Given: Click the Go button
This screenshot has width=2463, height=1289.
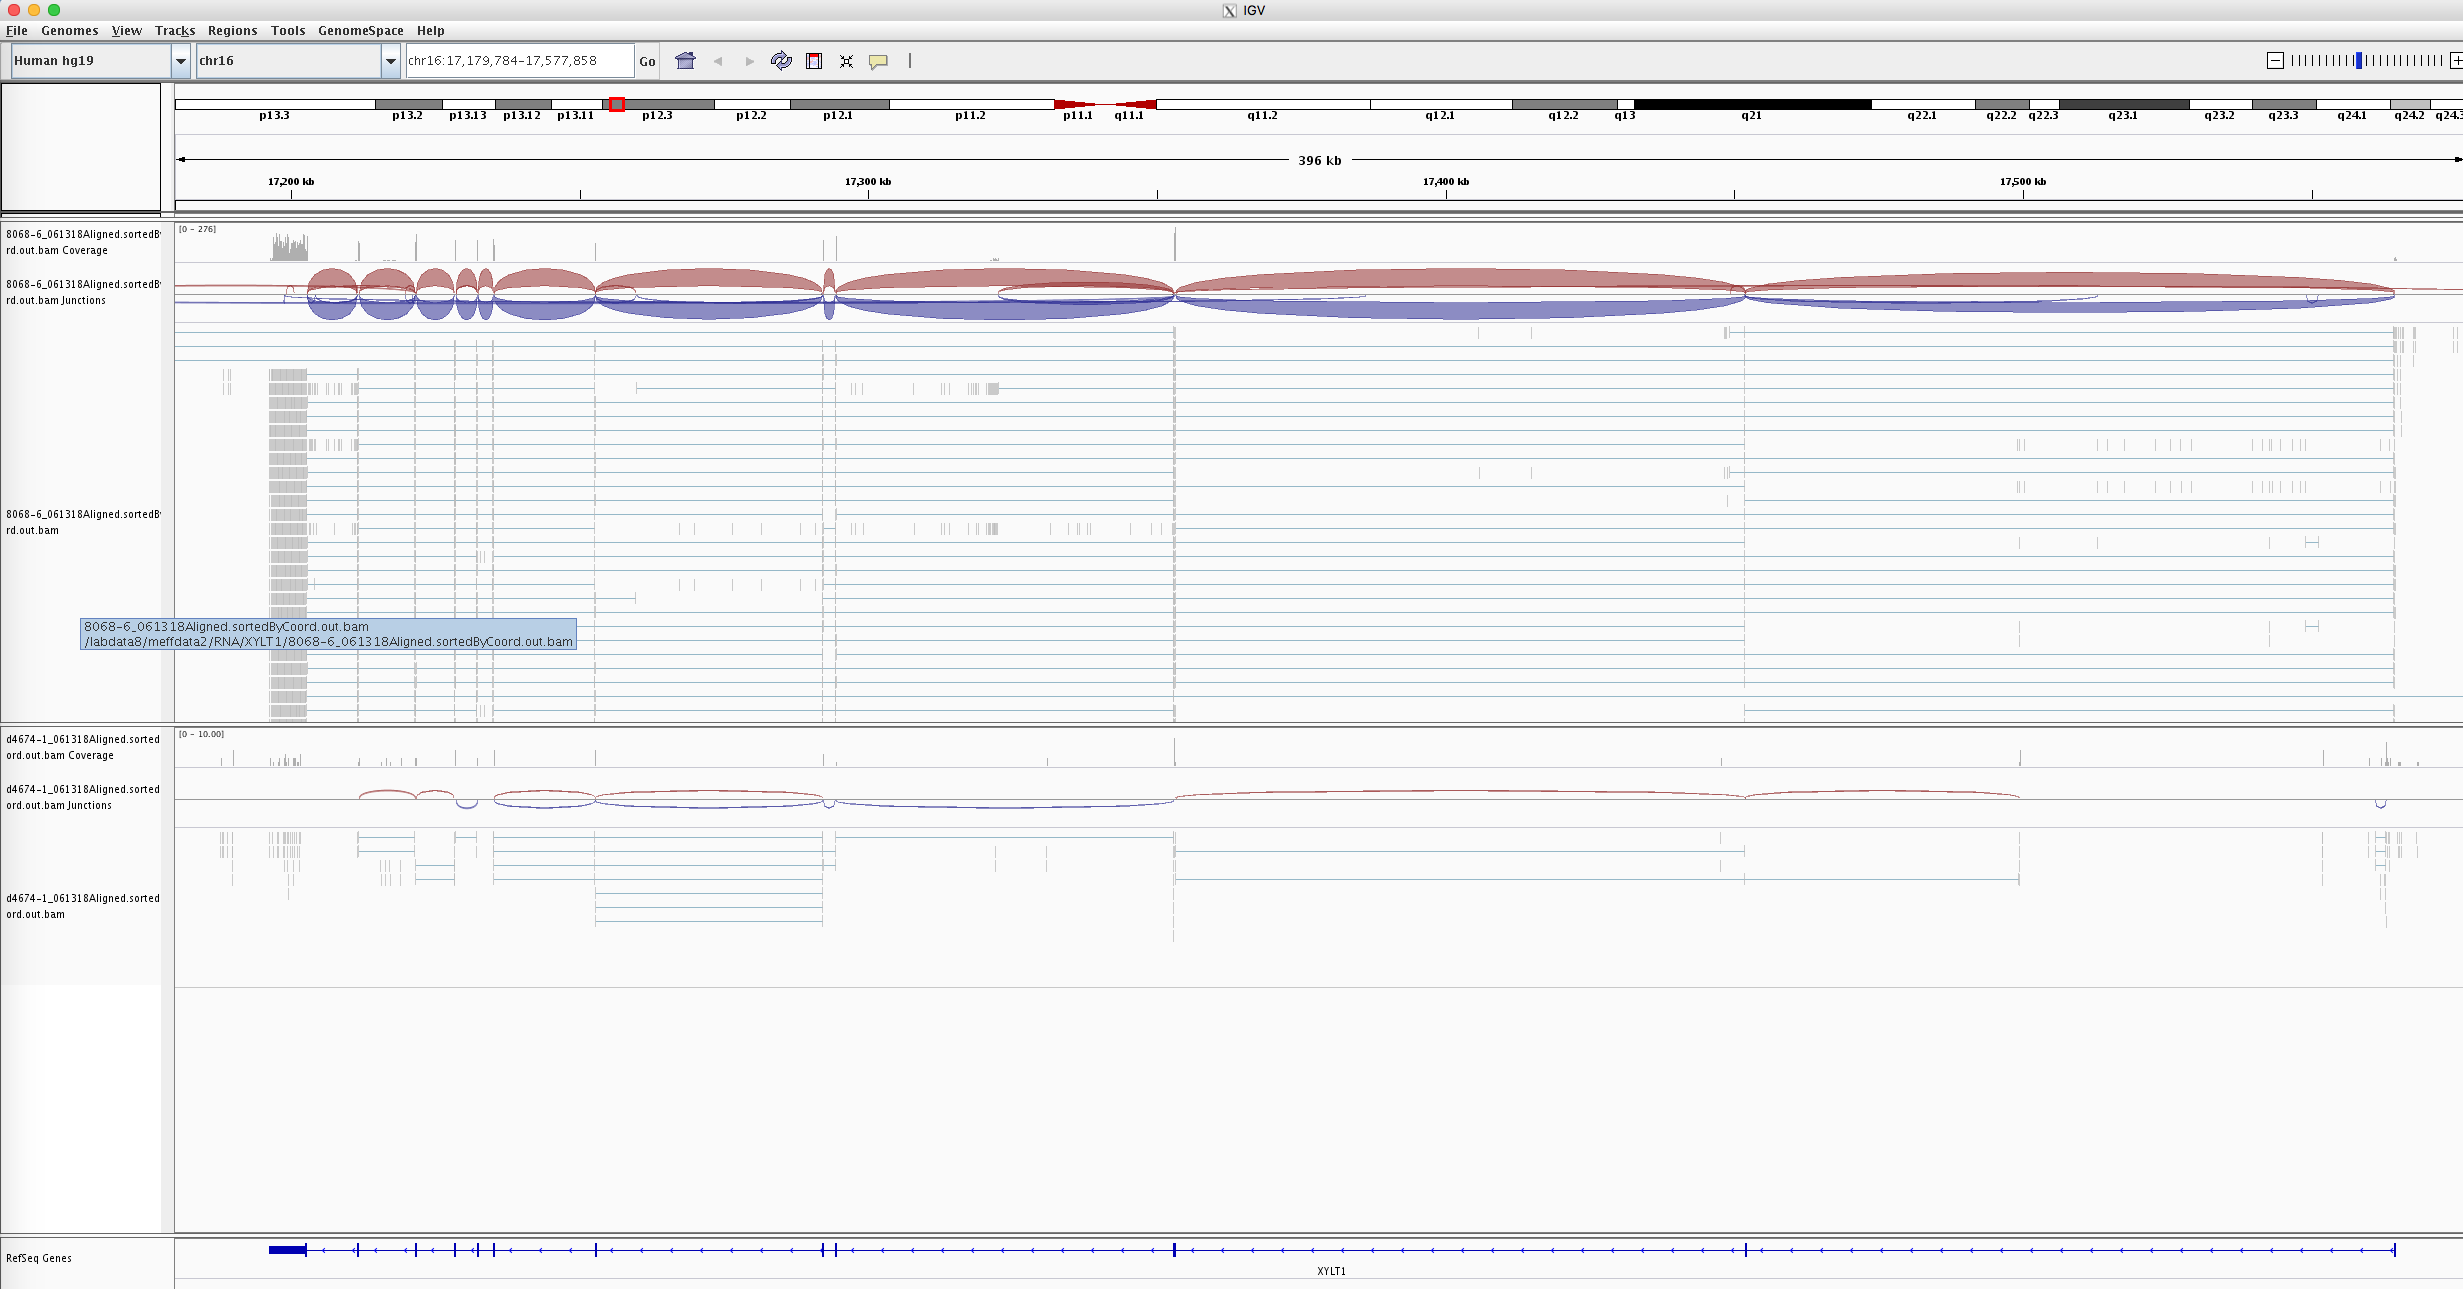Looking at the screenshot, I should pos(647,61).
